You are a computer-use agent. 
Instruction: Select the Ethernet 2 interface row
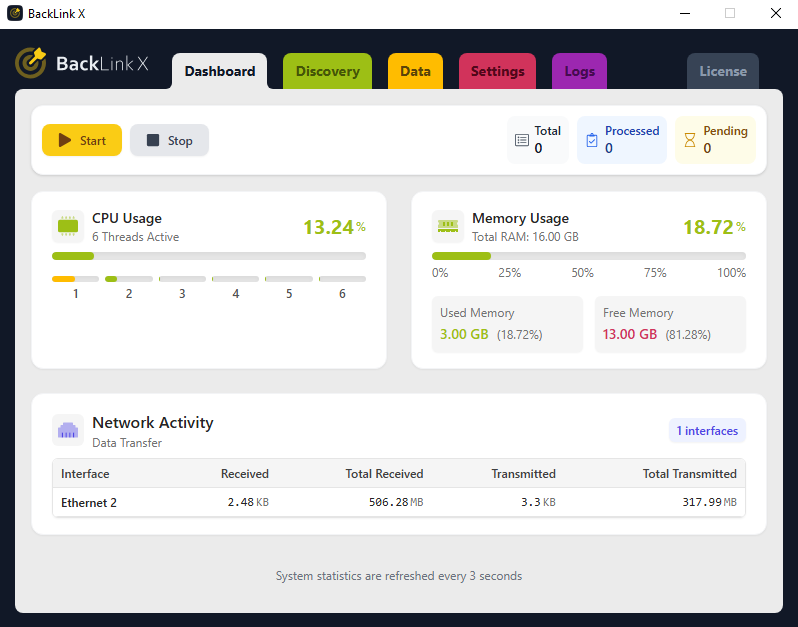398,502
